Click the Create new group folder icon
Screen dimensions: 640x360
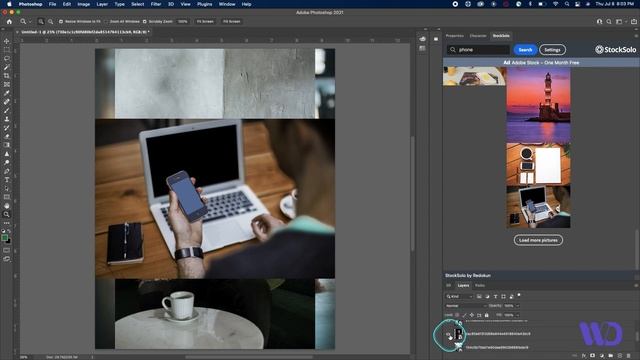click(x=611, y=356)
